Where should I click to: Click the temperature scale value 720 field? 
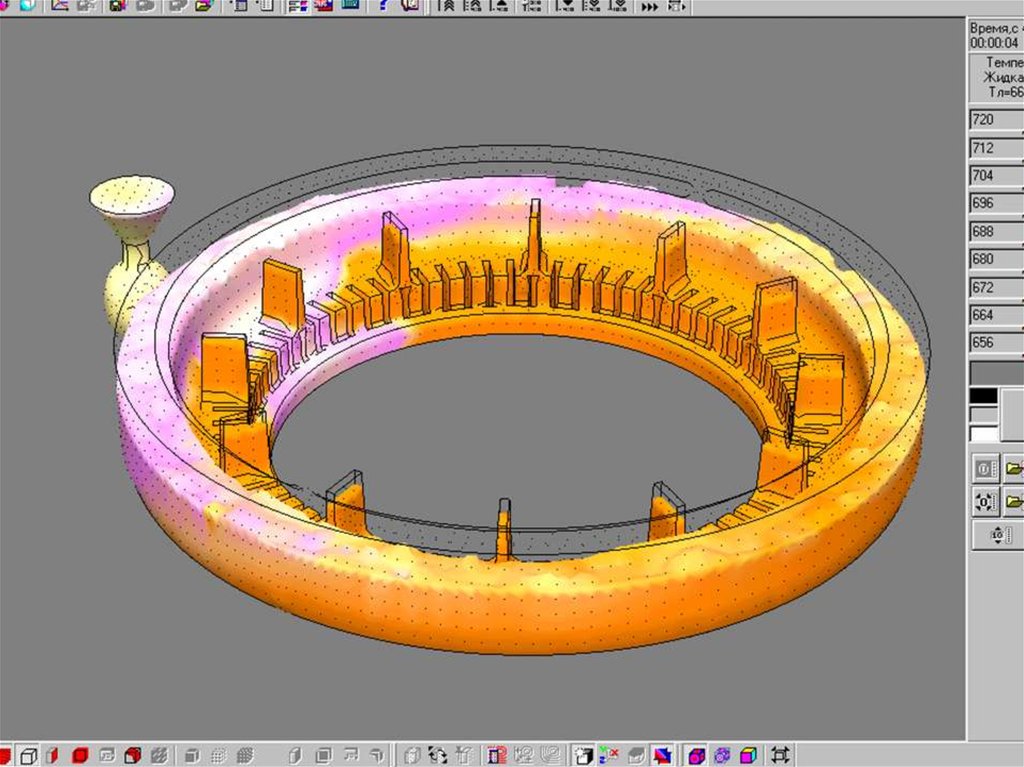point(995,120)
